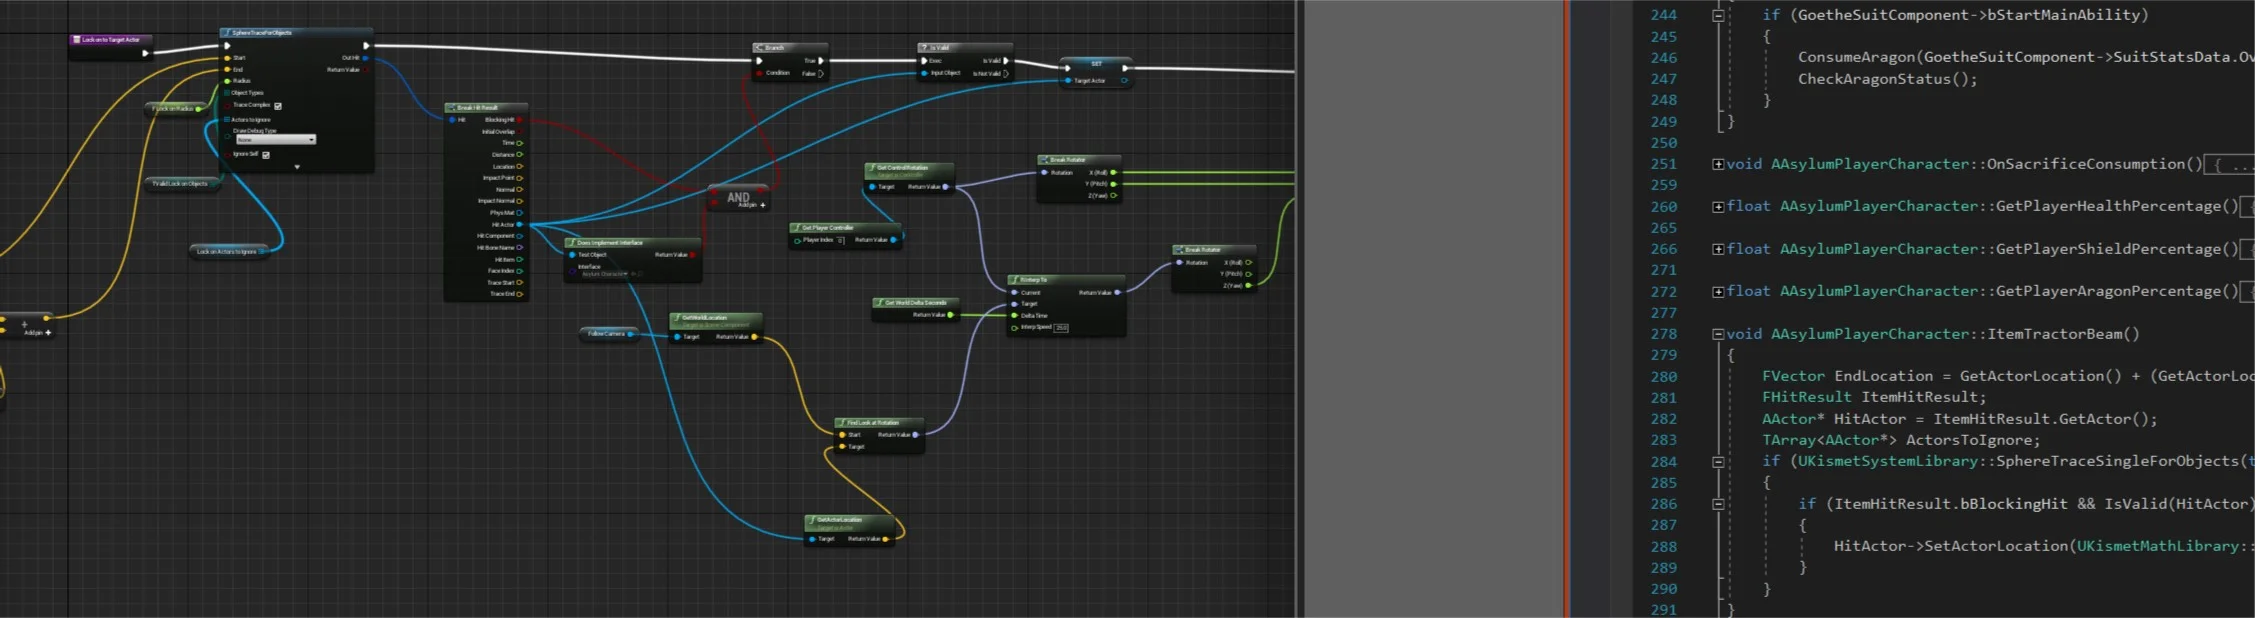The height and width of the screenshot is (618, 2255).
Task: Expand the collapsed GetPlayerHealthPercentage function
Action: [1718, 207]
